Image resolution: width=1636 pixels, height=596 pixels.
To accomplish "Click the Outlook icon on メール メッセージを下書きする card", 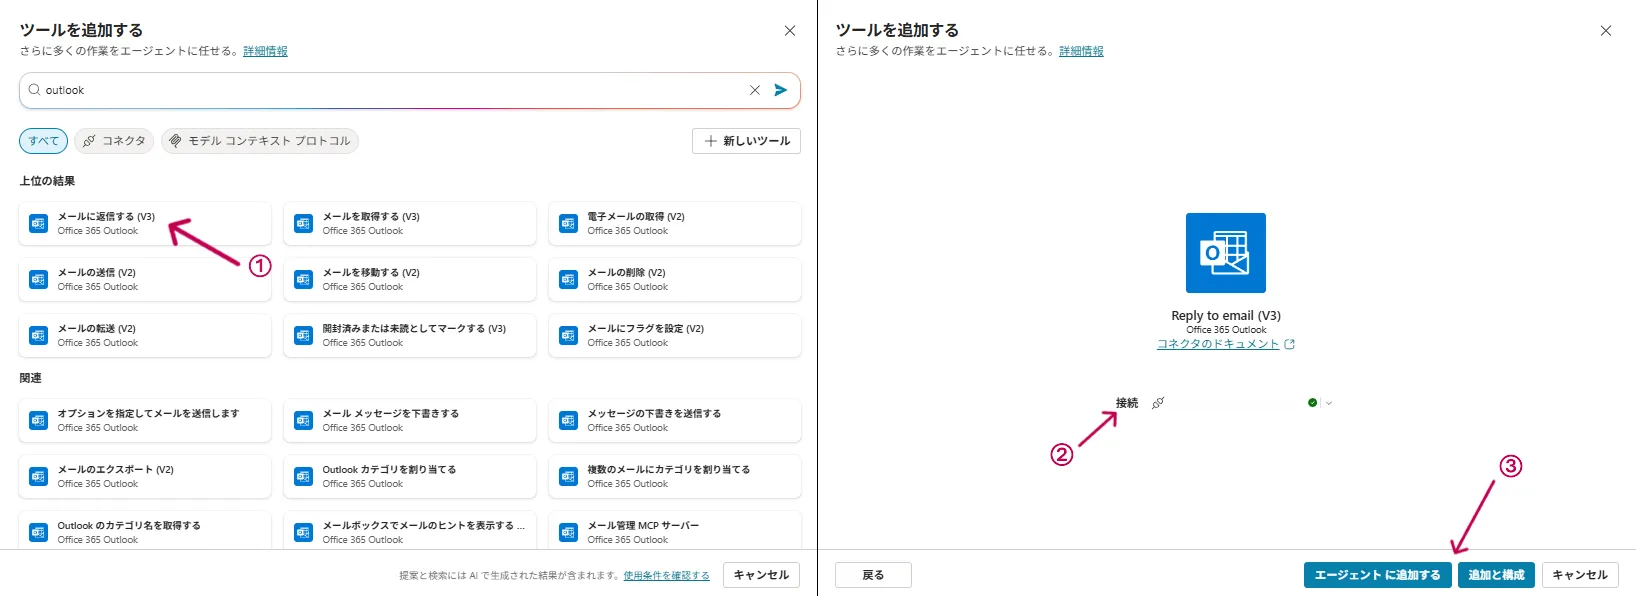I will (x=303, y=421).
